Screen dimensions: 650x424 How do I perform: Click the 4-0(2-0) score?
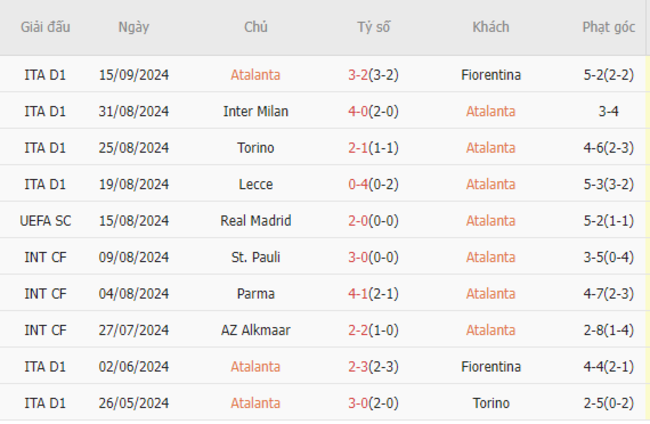coord(373,111)
